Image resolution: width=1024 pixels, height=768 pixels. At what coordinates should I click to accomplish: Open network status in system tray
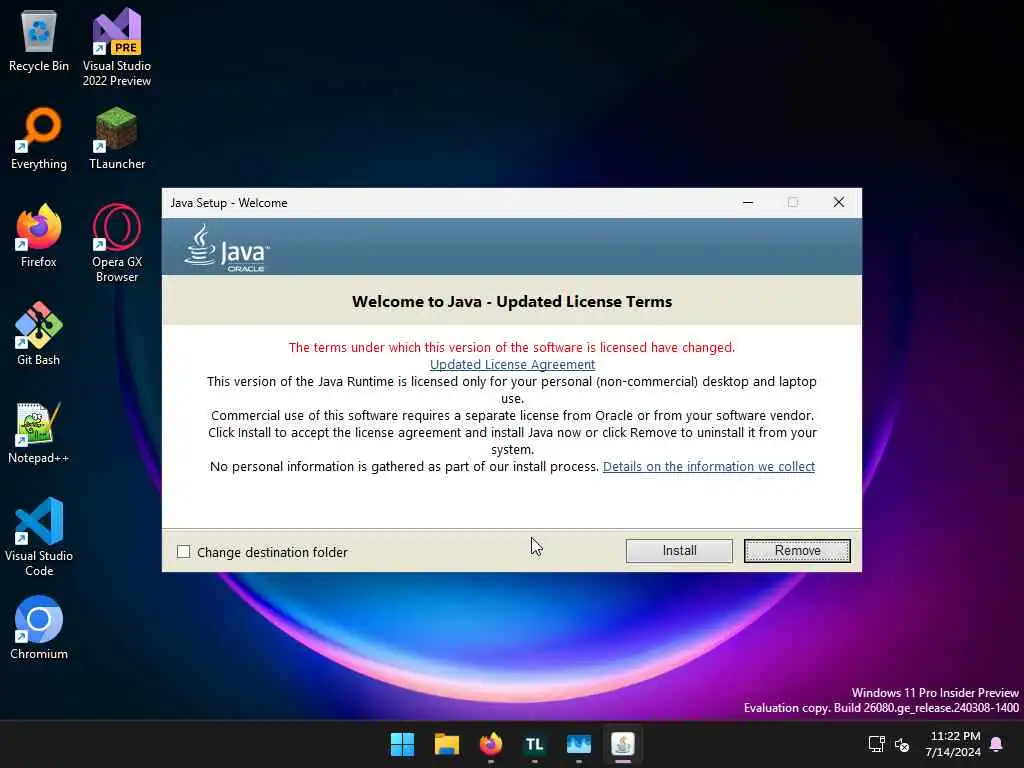(x=876, y=744)
